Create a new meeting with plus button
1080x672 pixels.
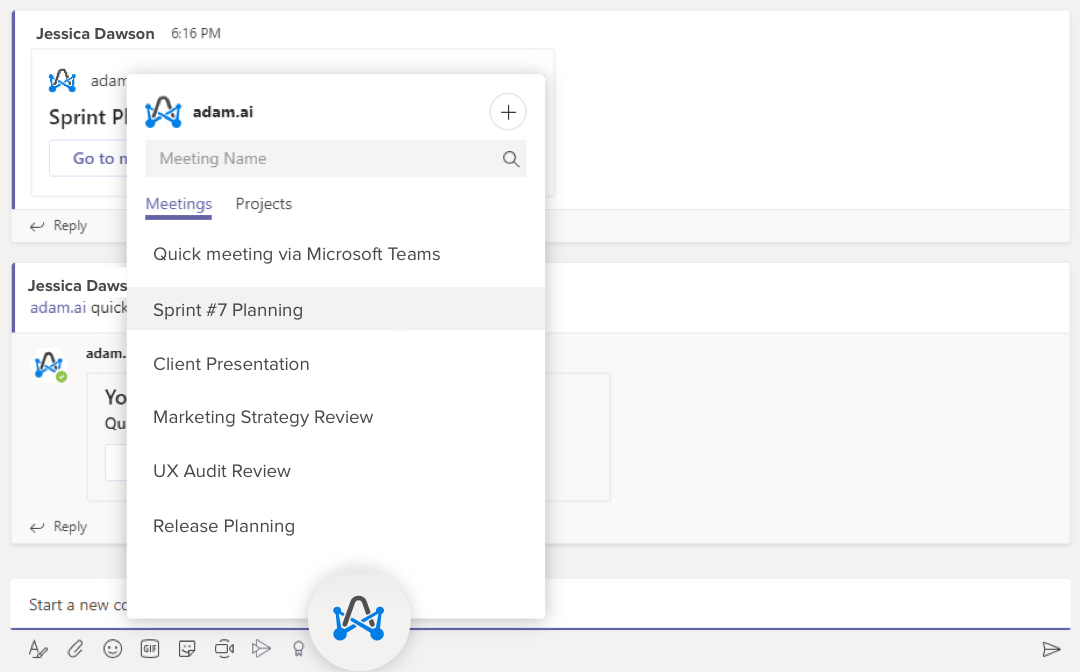pos(508,112)
